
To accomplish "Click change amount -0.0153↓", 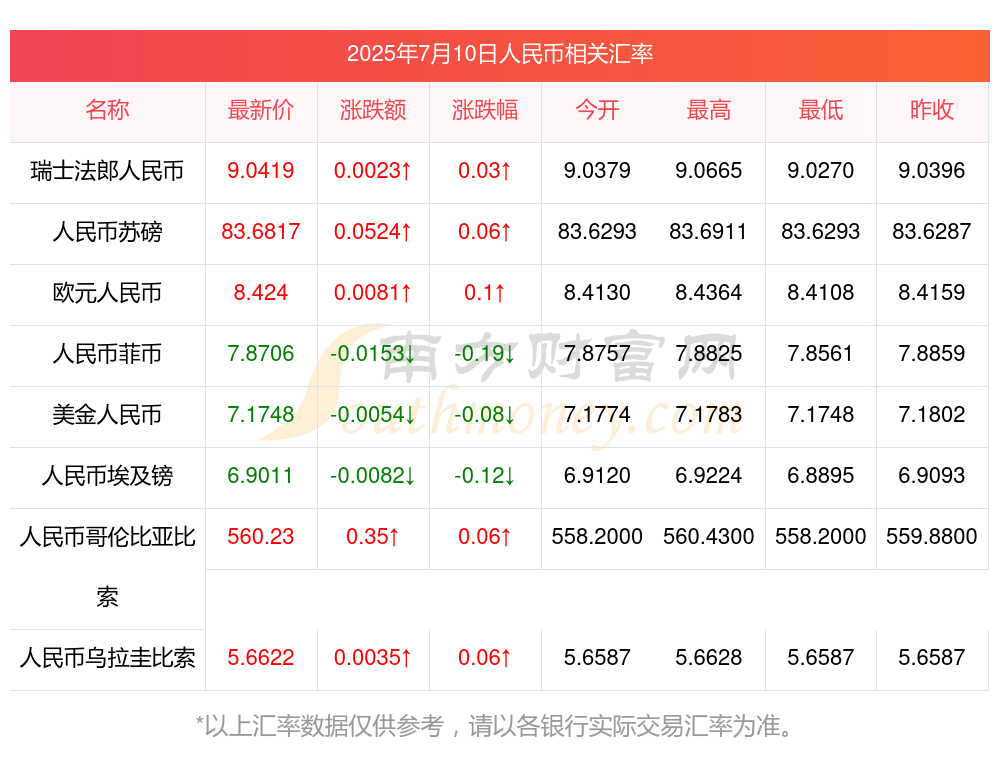I will [373, 353].
